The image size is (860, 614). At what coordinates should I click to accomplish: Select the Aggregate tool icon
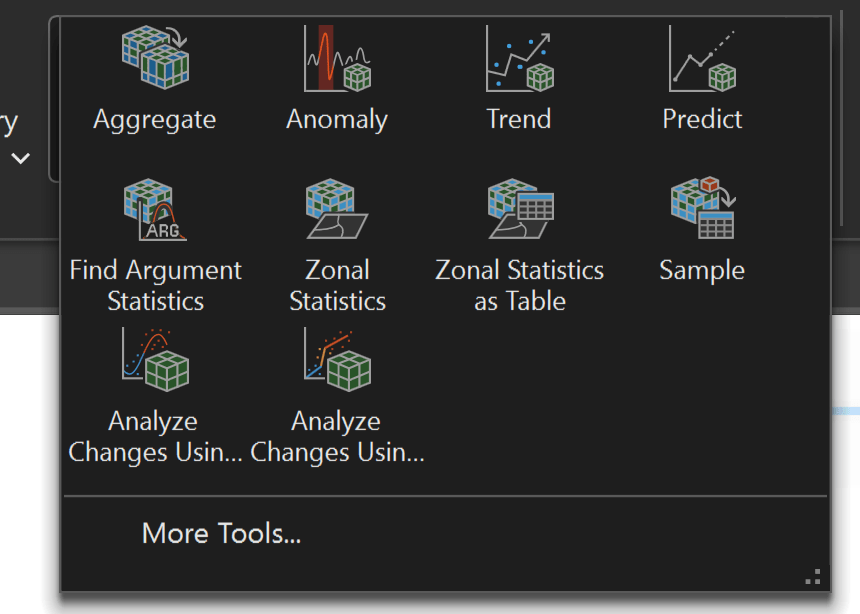click(x=155, y=58)
